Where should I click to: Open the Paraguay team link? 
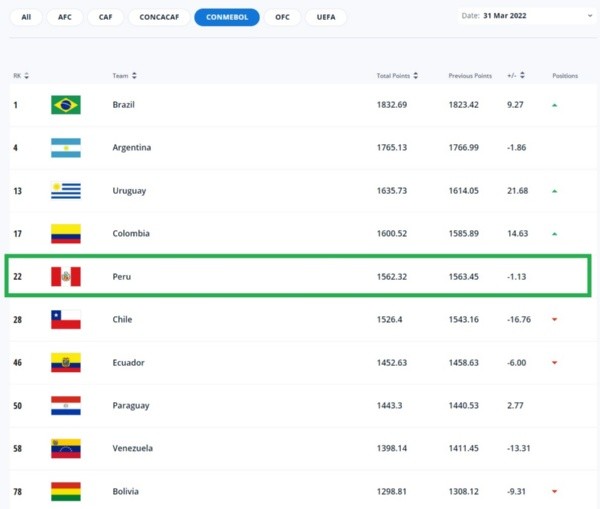[x=131, y=406]
